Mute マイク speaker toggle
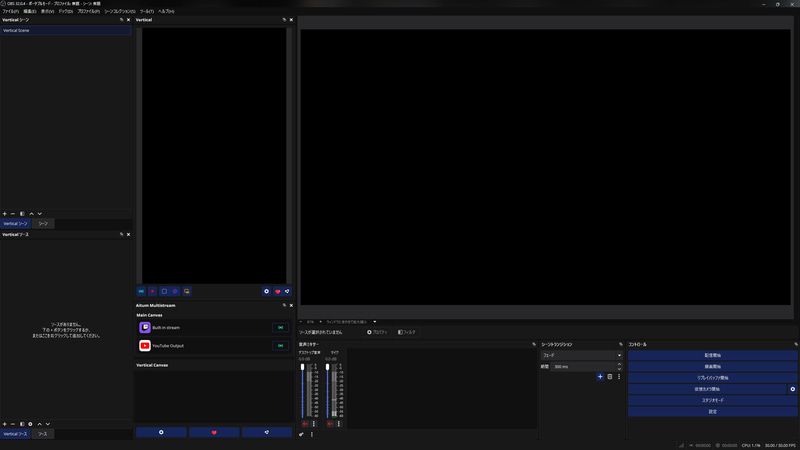The image size is (800, 450). pyautogui.click(x=330, y=424)
